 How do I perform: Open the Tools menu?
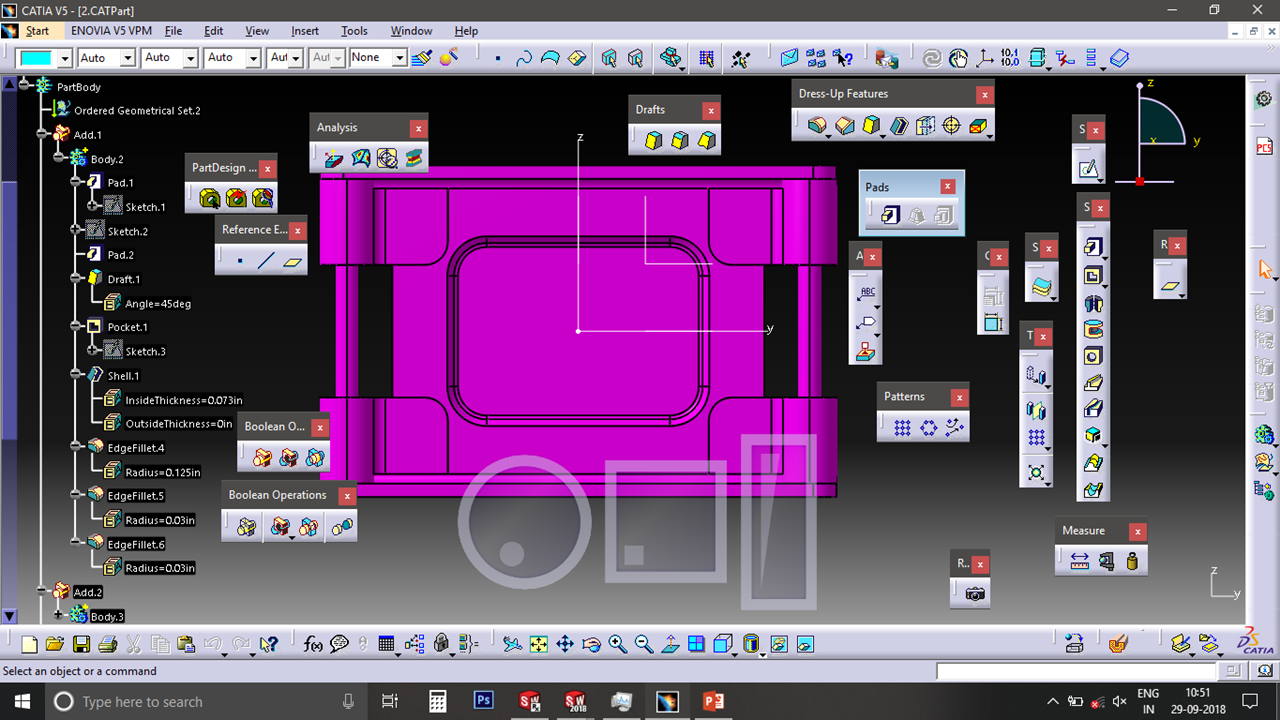(x=354, y=31)
